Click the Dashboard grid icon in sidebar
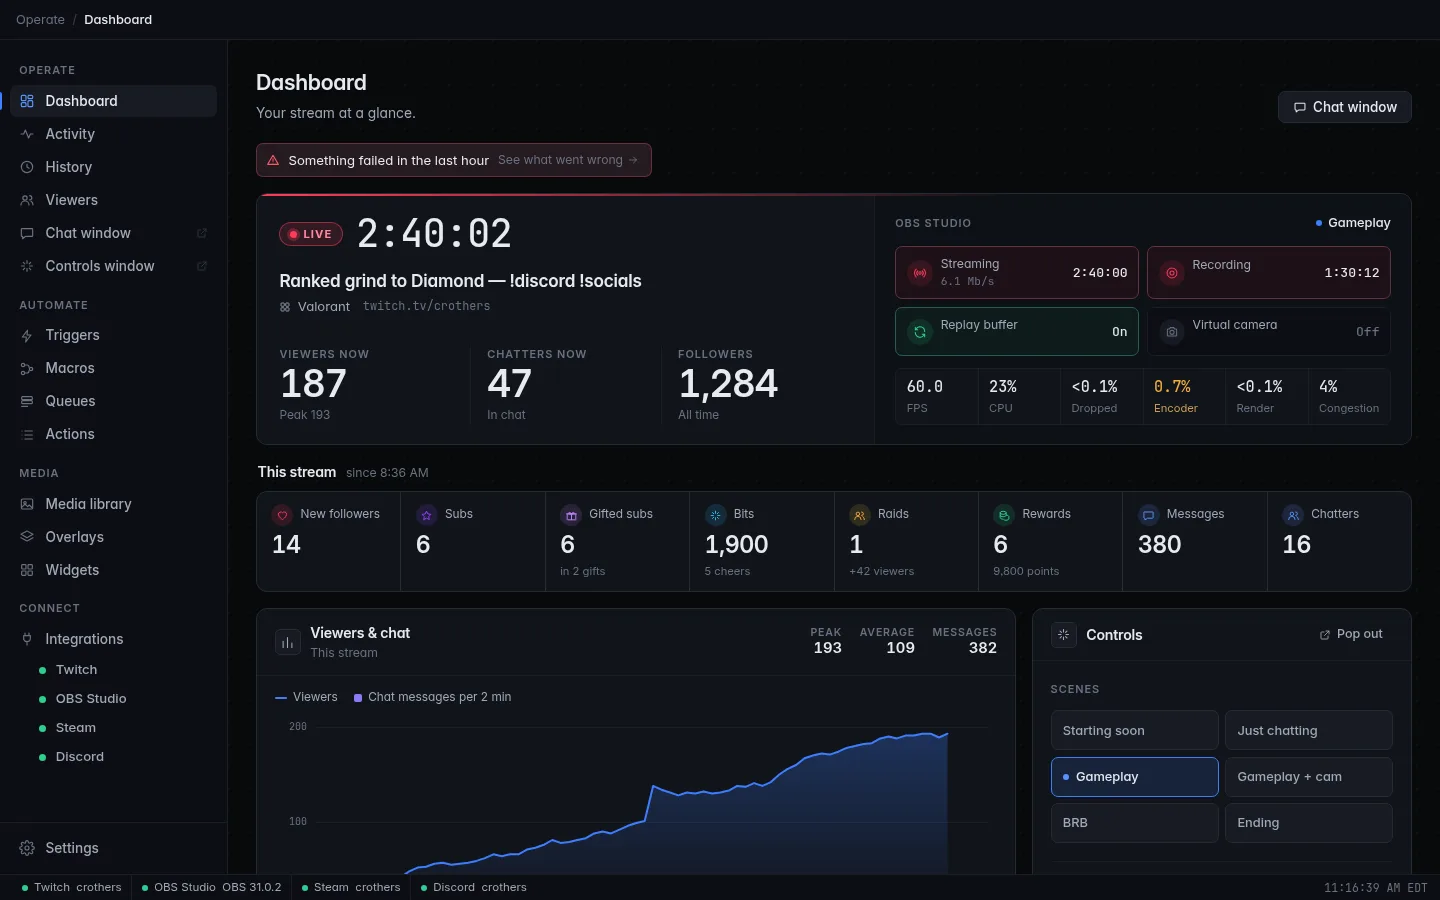 (x=27, y=101)
